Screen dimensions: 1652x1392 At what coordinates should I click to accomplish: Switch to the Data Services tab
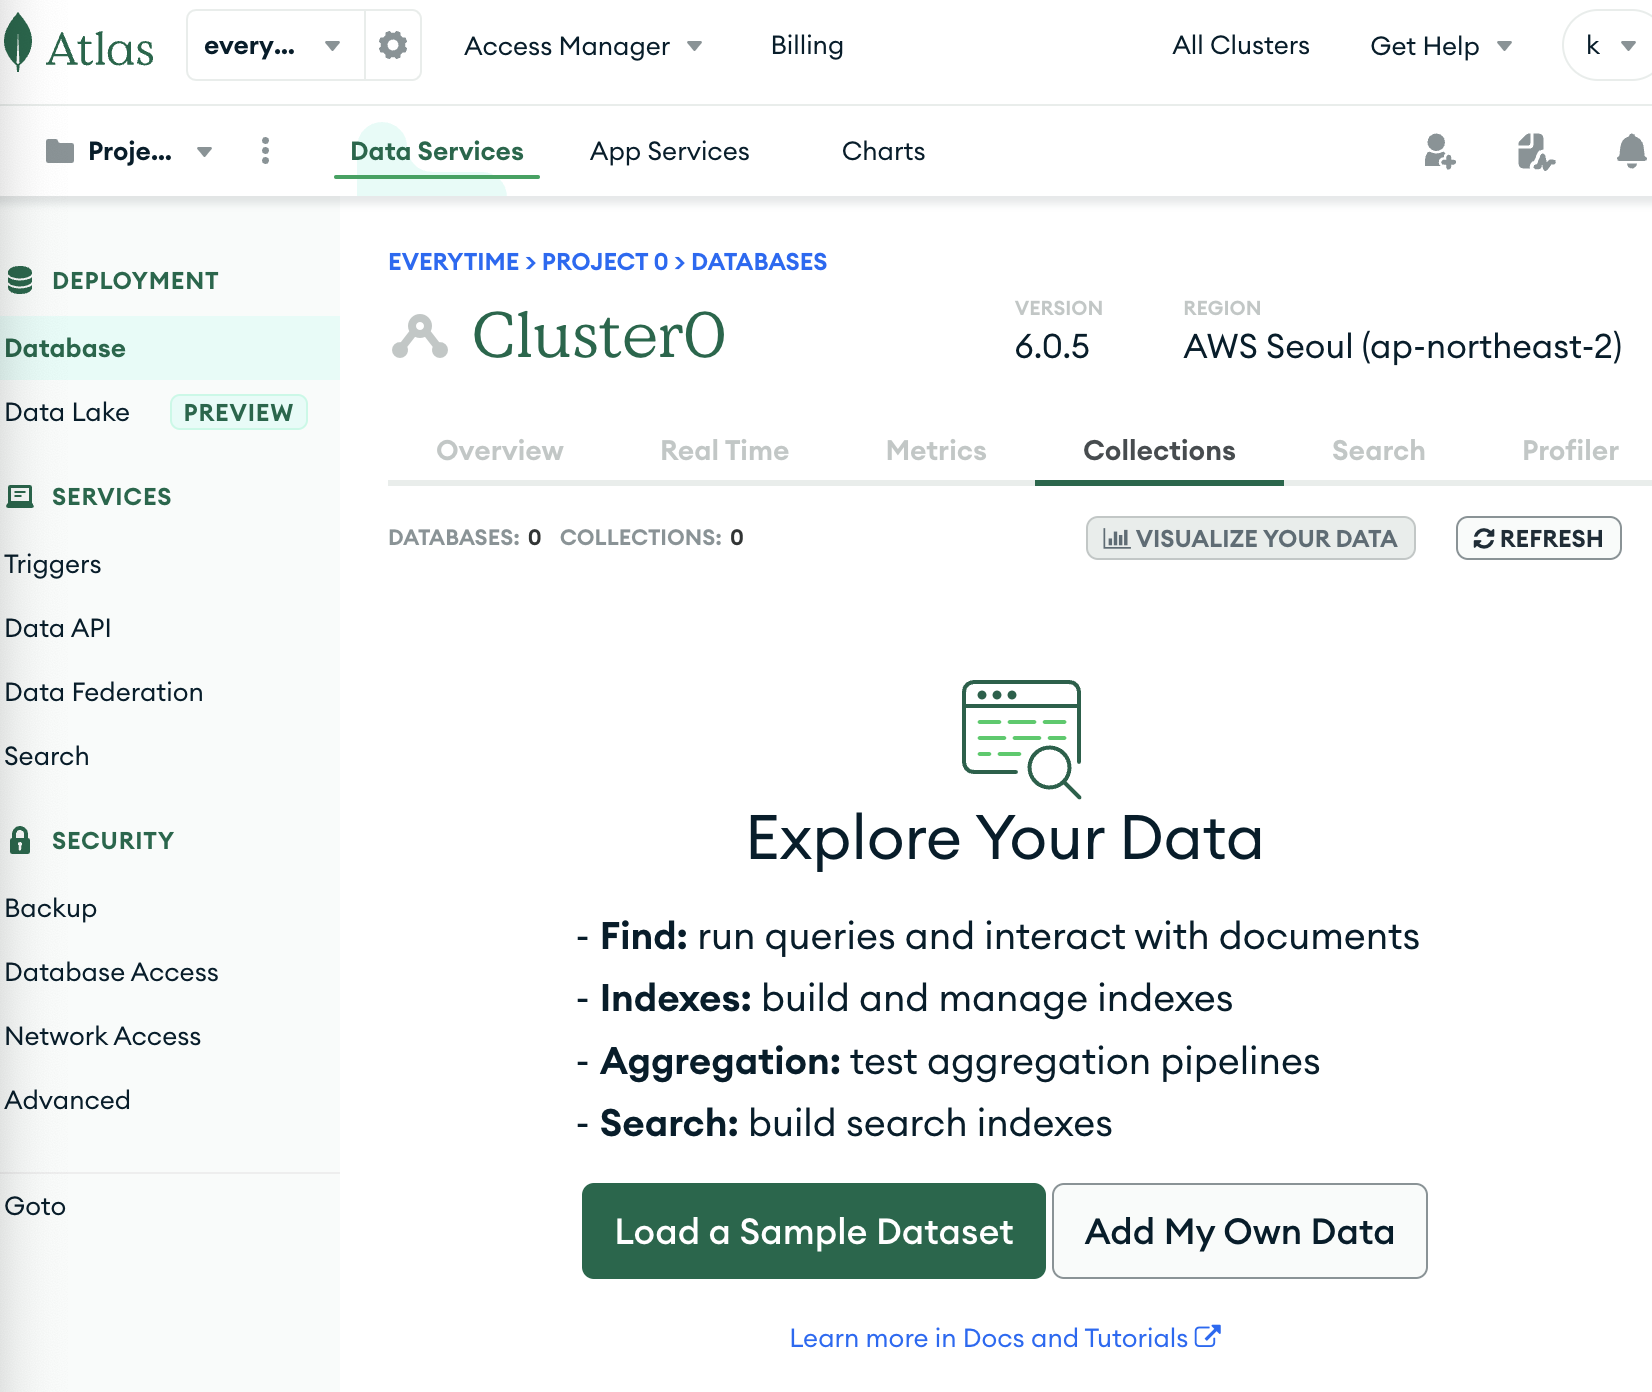pos(437,151)
